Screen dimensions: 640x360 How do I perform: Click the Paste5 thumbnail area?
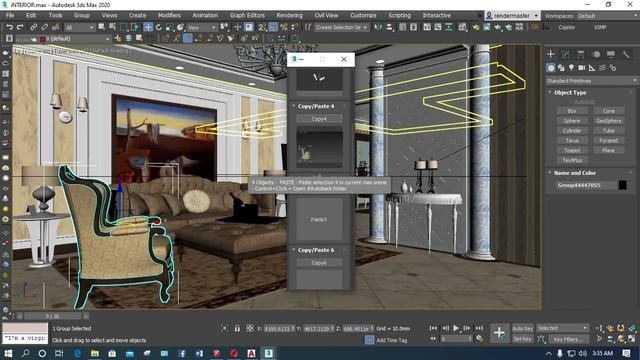[x=319, y=219]
